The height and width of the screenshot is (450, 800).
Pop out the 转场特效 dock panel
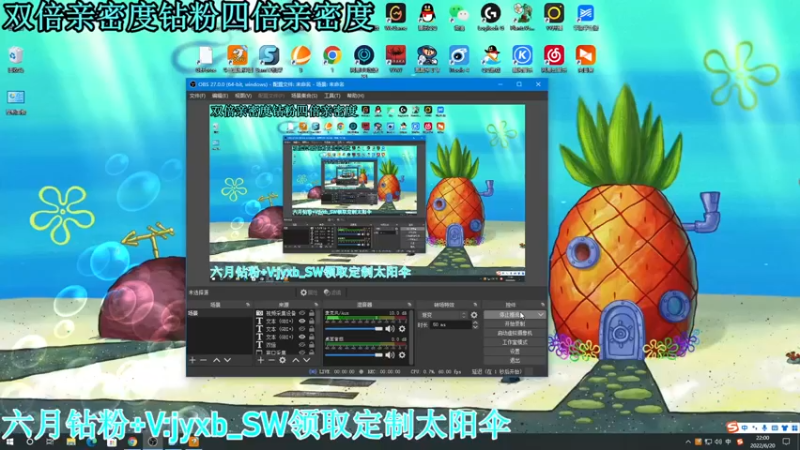[475, 305]
